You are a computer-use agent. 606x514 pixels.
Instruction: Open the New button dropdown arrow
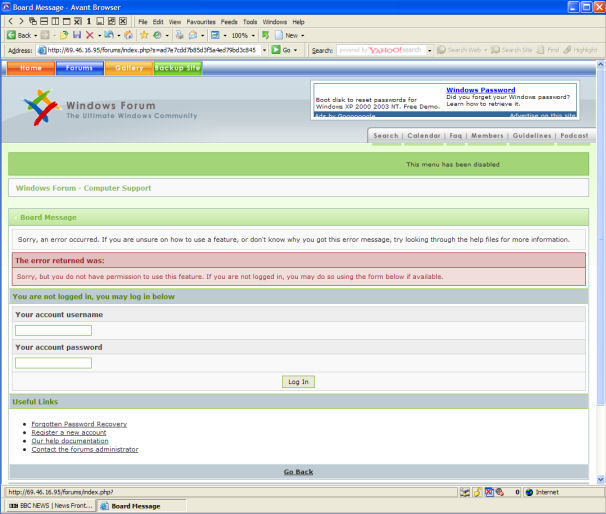pyautogui.click(x=303, y=36)
